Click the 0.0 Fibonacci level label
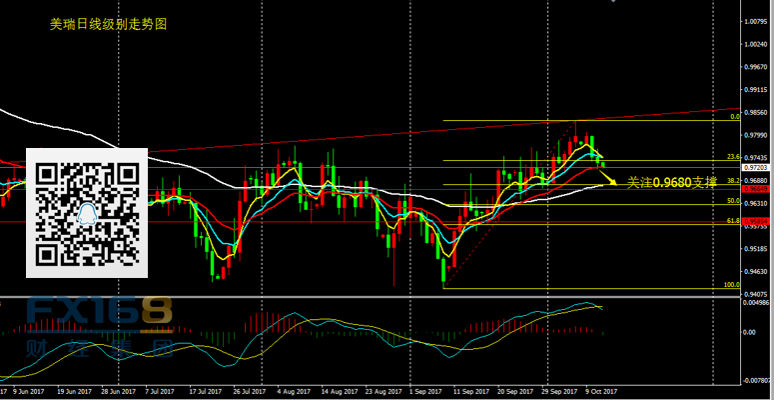This screenshot has height=400, width=774. click(733, 117)
